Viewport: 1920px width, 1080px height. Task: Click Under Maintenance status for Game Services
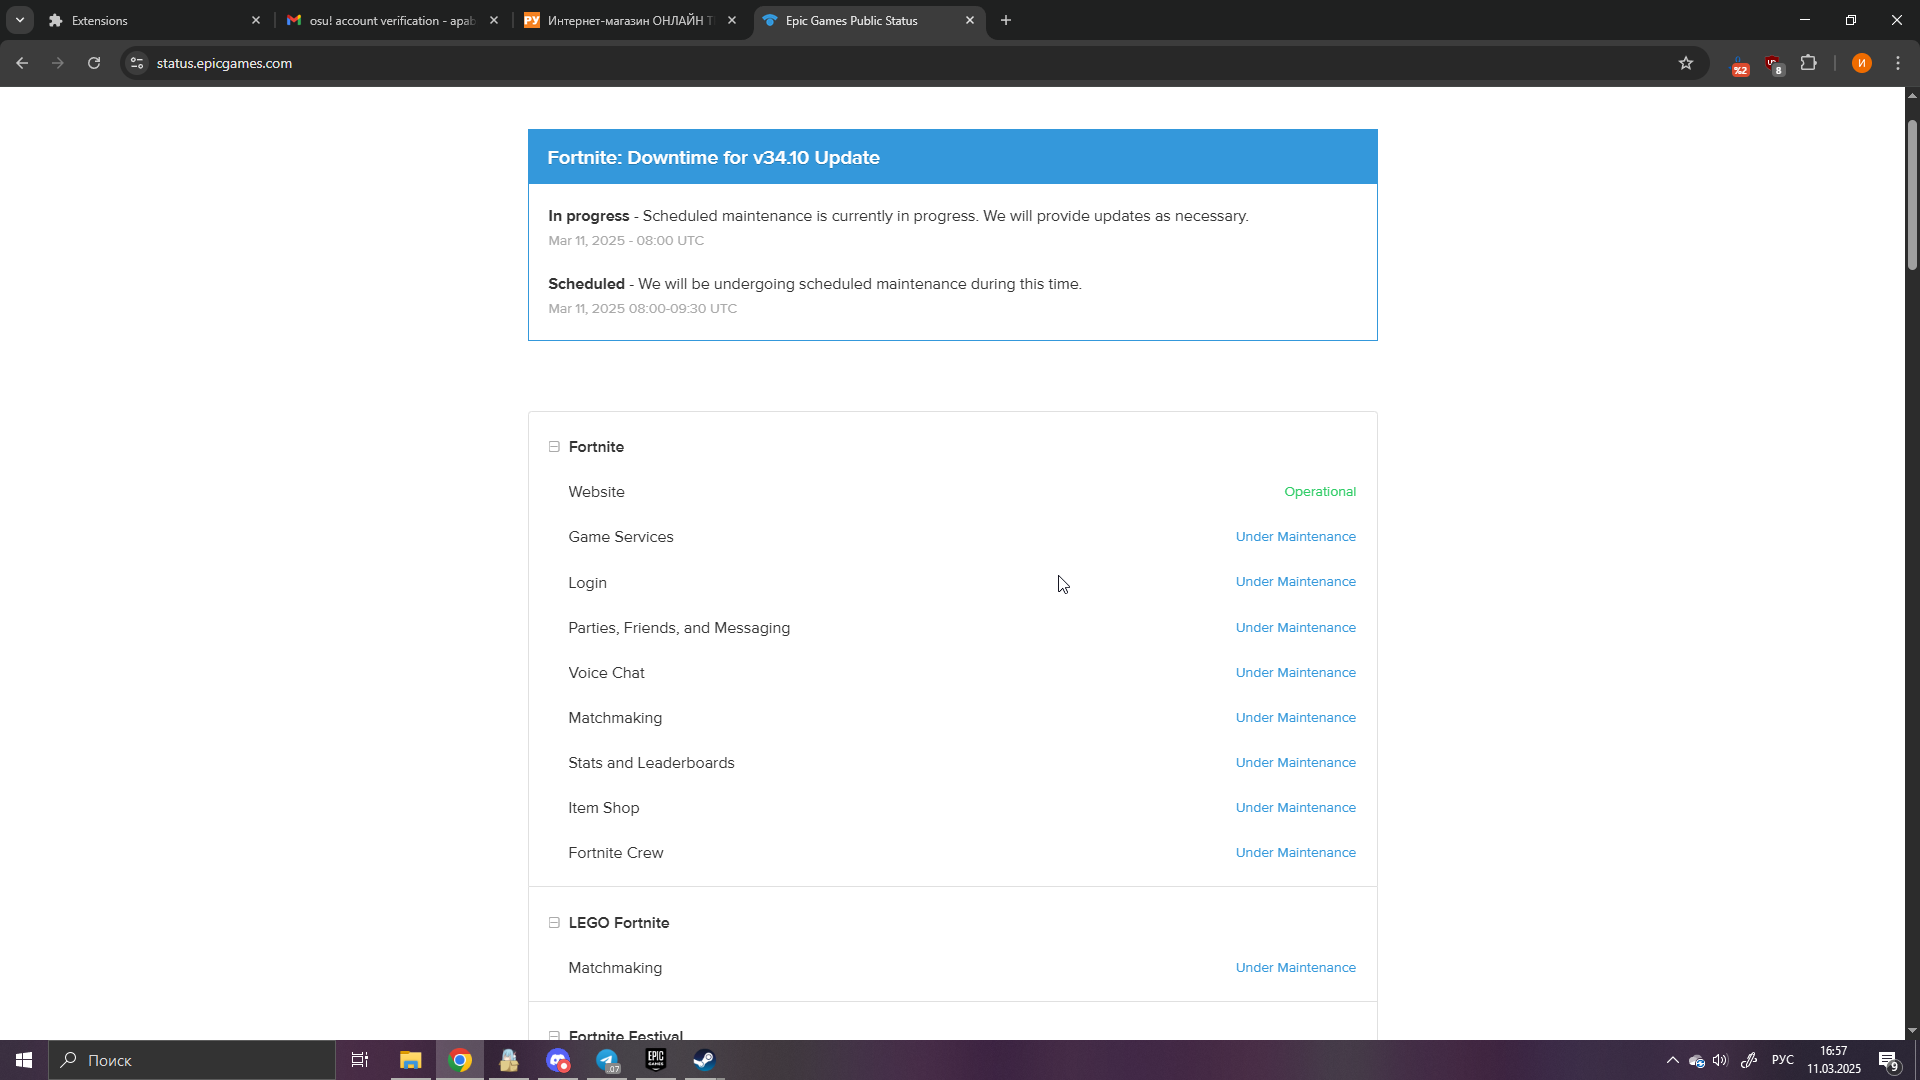click(1296, 537)
